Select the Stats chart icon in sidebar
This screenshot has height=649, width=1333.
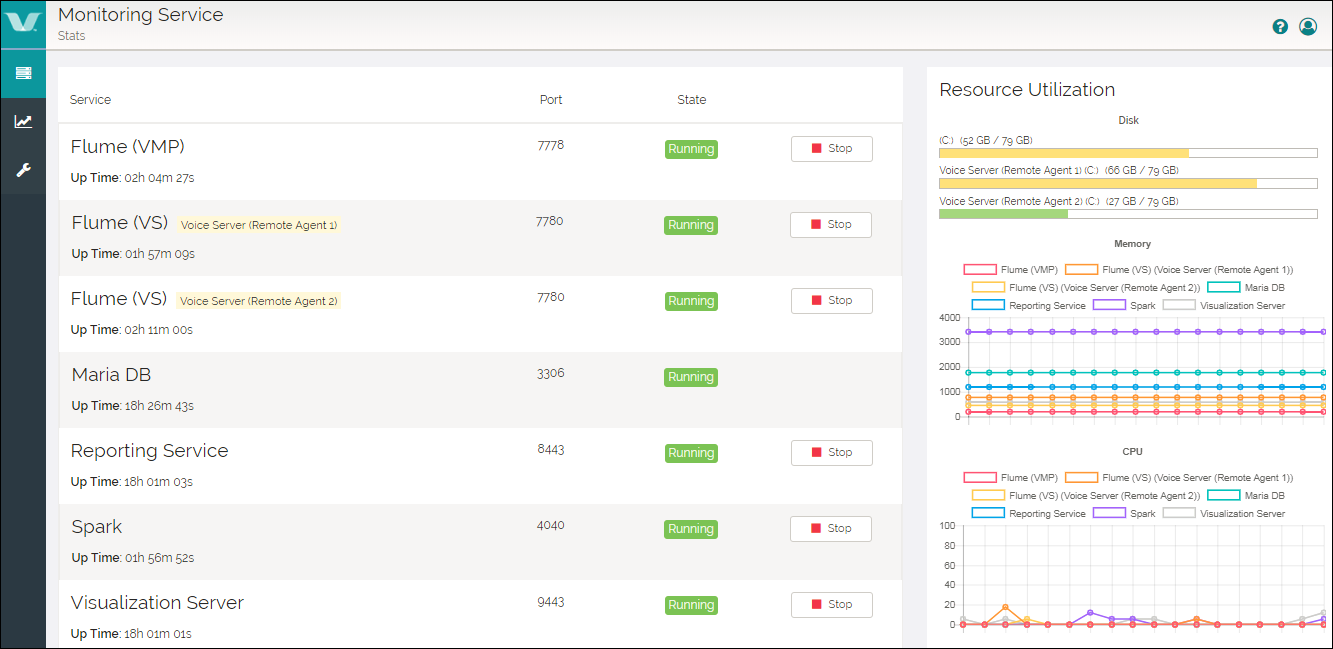[23, 121]
